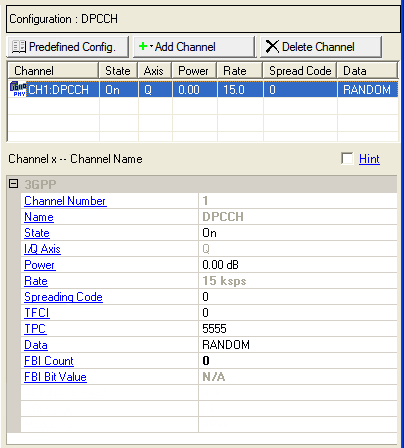The image size is (404, 448).
Task: Open the Channel Number property link
Action: pos(65,201)
